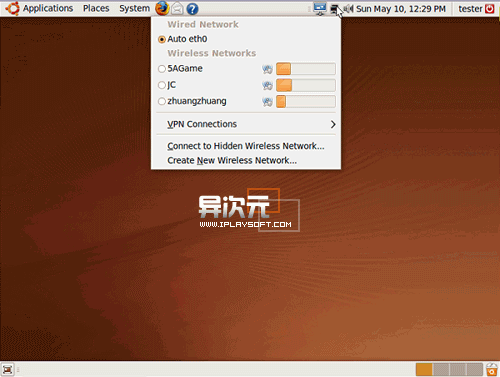Click the red power shutdown icon
The image size is (500, 377).
pos(489,9)
